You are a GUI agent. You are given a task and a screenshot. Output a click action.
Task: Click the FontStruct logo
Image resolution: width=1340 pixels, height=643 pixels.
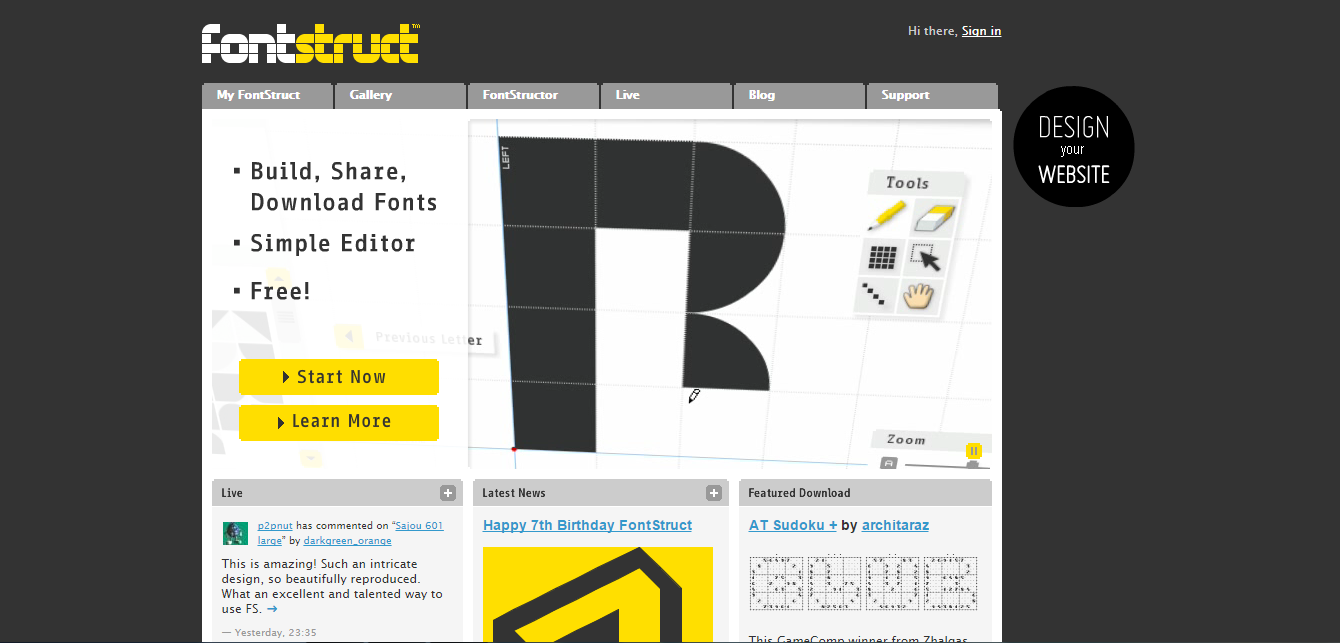tap(311, 43)
